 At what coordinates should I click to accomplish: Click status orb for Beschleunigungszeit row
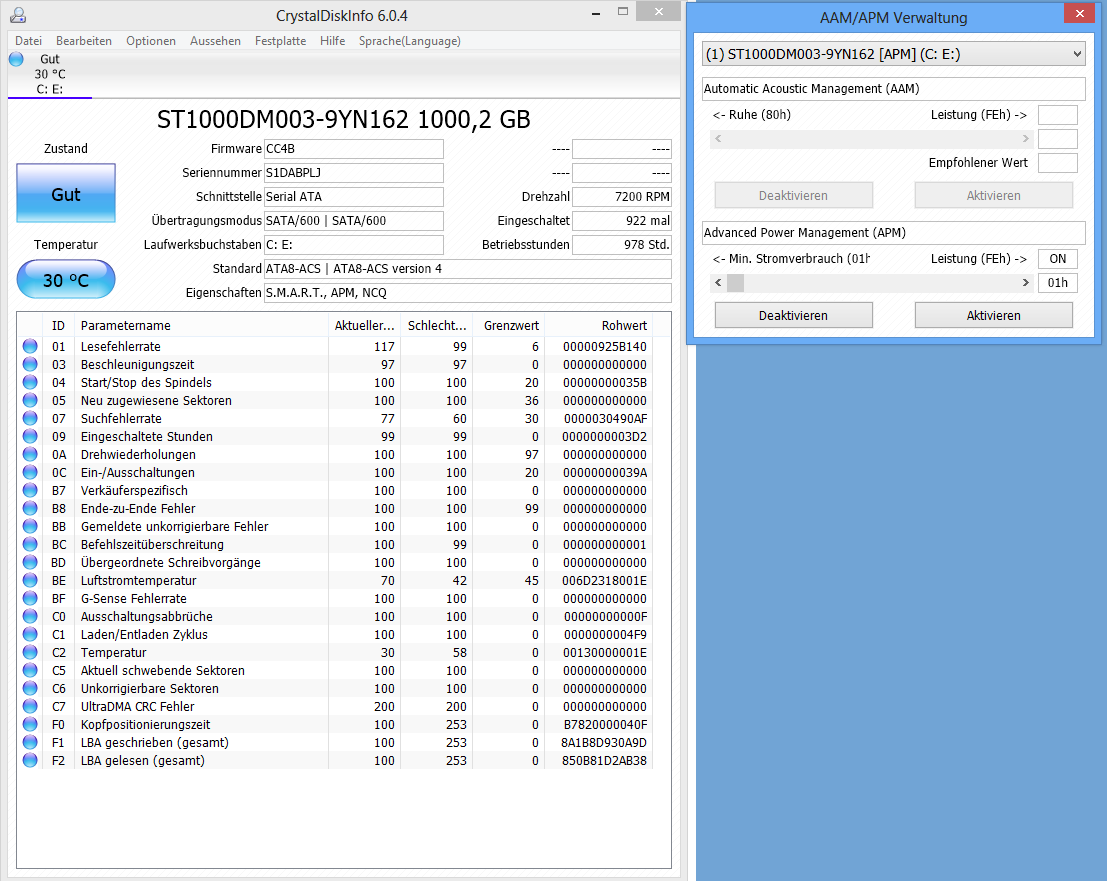30,364
